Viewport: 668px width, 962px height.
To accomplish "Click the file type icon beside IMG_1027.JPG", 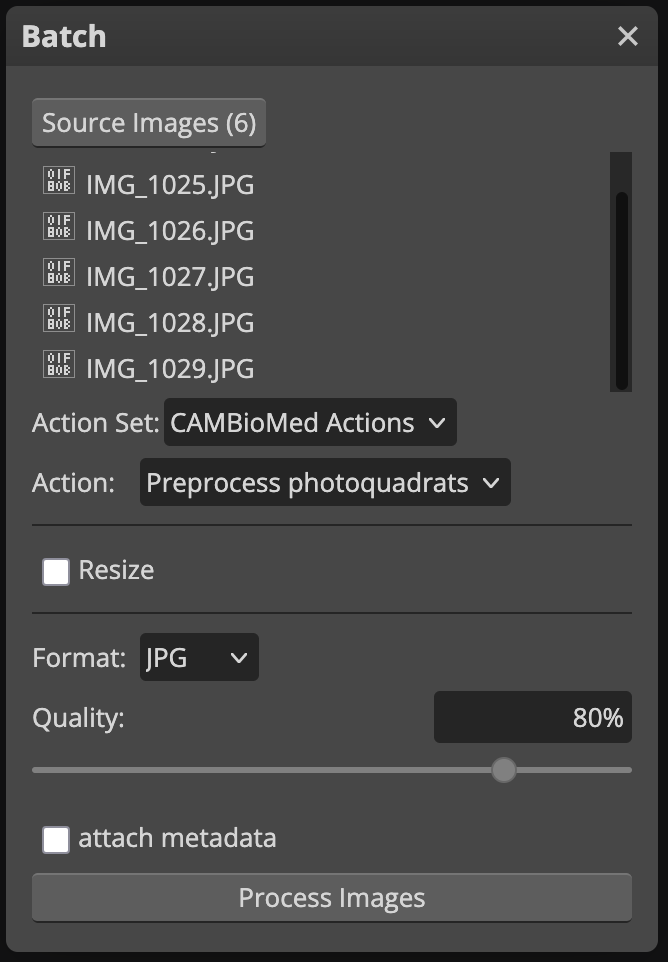I will [x=59, y=272].
